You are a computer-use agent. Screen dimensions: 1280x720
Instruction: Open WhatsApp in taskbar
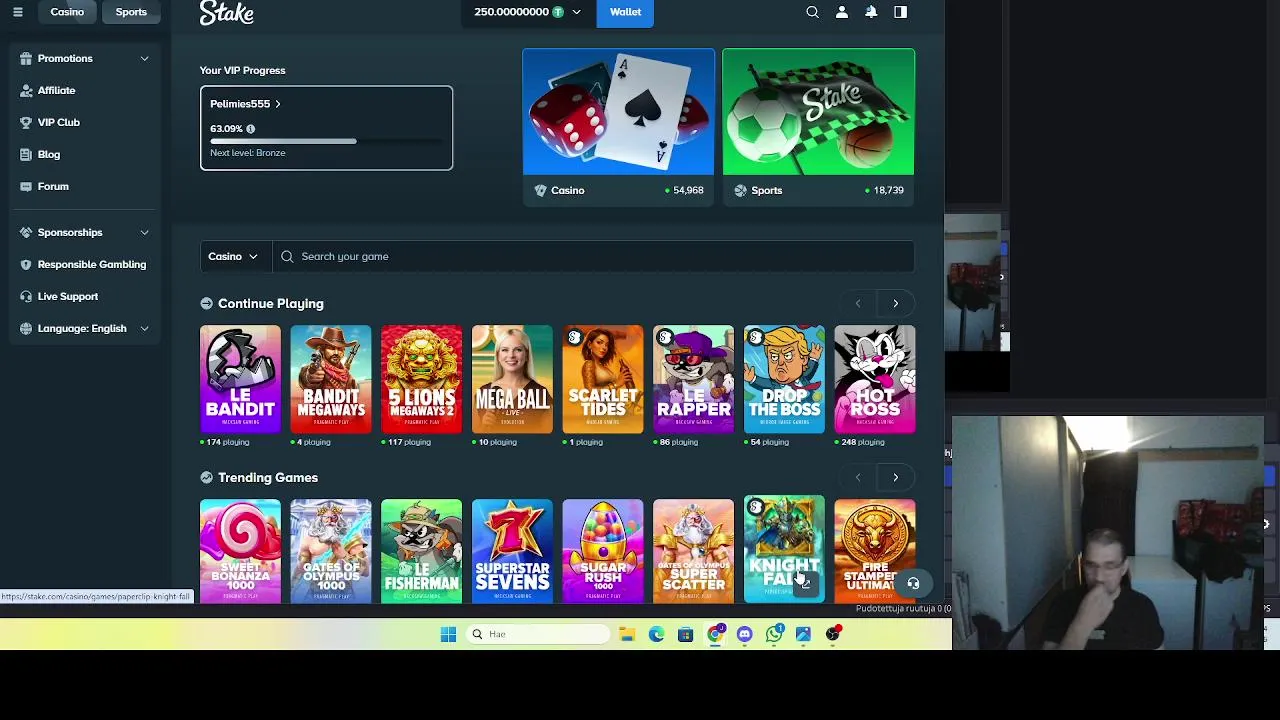point(774,634)
